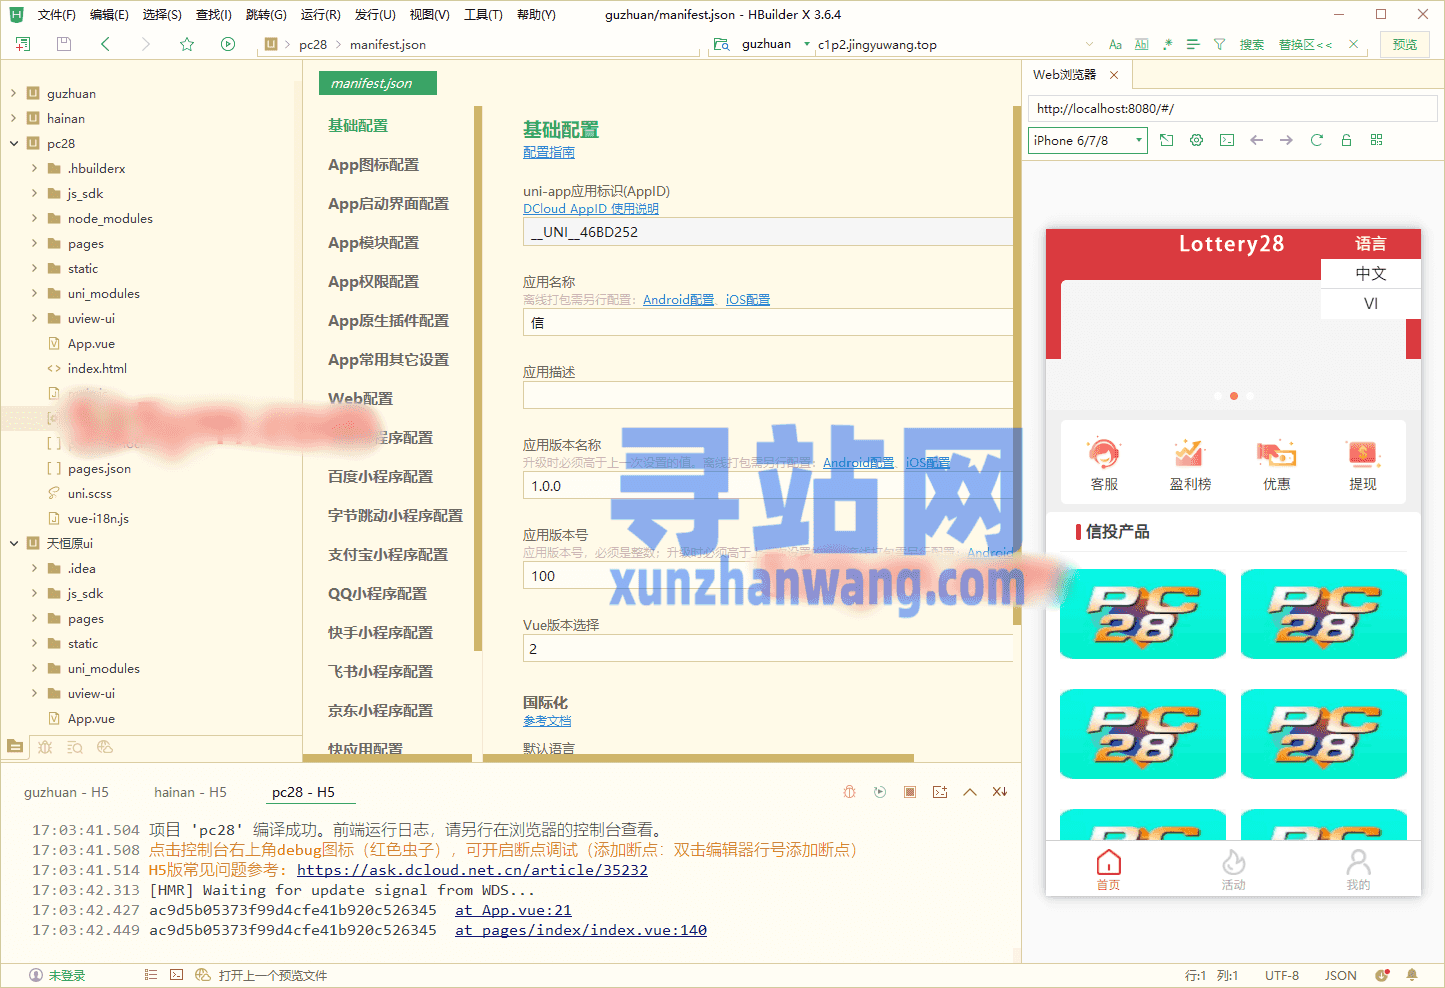Image resolution: width=1445 pixels, height=988 pixels.
Task: Click the browser forward arrow
Action: (1286, 140)
